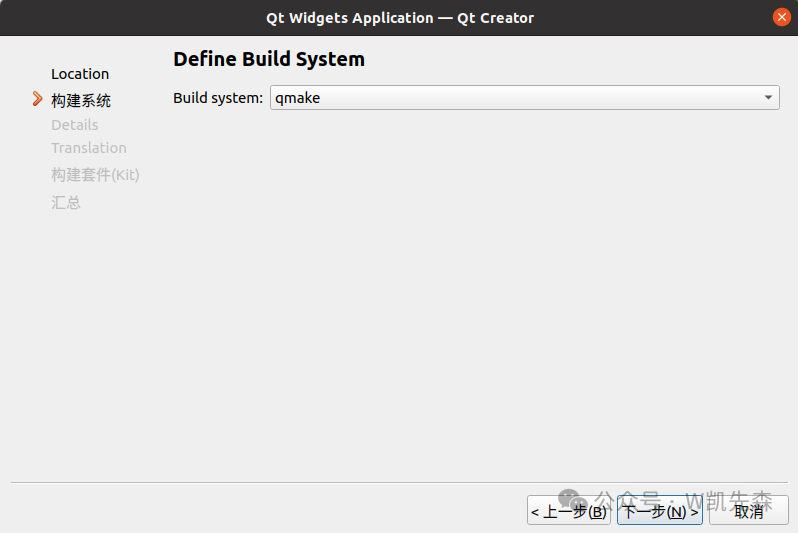This screenshot has height=533, width=798.
Task: Close the Qt Creator wizard window
Action: 781,17
